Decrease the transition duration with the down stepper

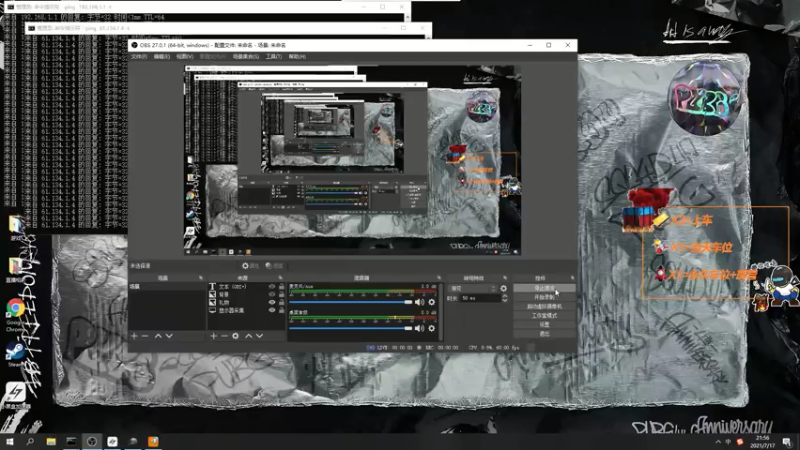(x=505, y=301)
